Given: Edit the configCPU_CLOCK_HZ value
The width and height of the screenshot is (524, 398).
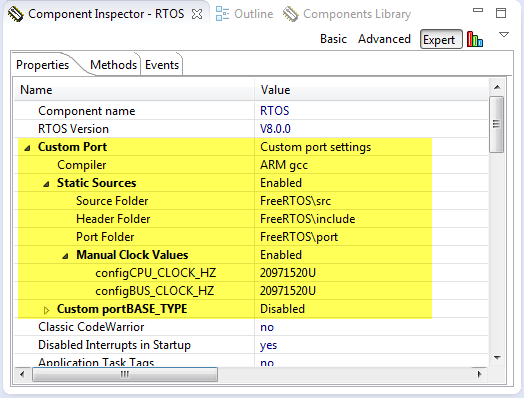Looking at the screenshot, I should (288, 273).
